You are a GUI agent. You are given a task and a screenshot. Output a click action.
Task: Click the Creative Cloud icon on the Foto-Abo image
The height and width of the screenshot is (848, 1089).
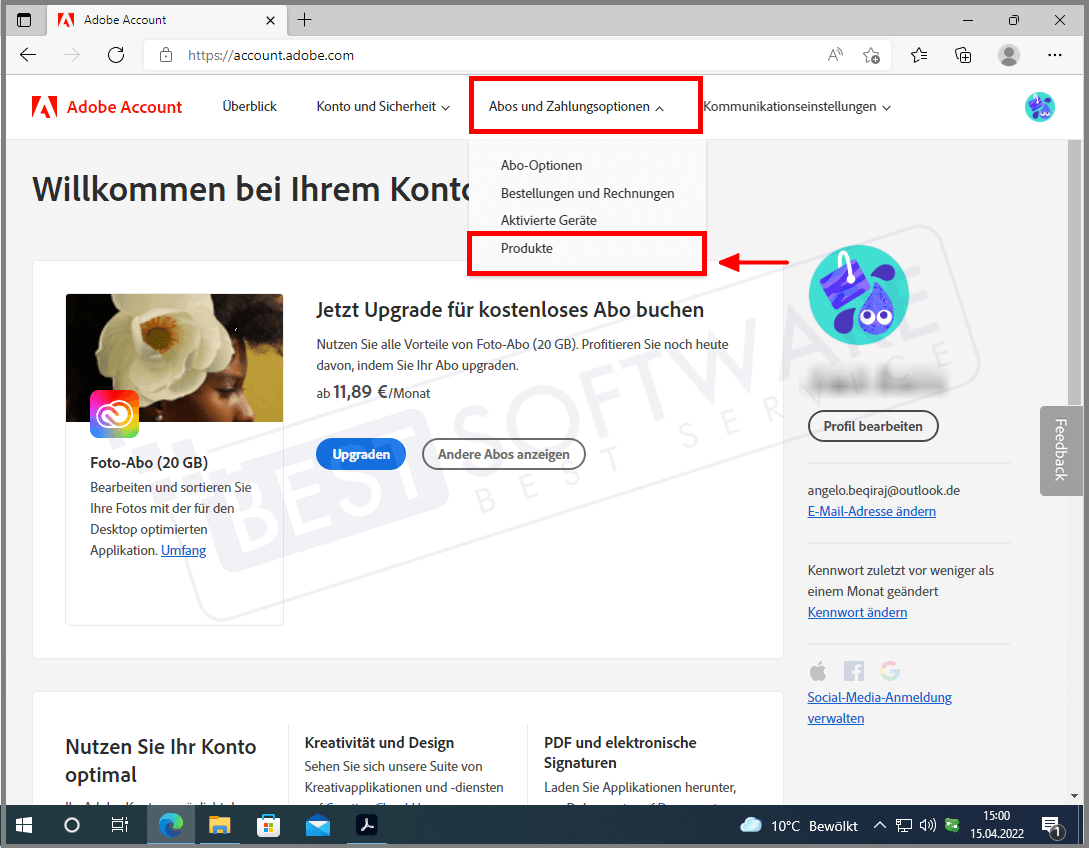click(114, 413)
